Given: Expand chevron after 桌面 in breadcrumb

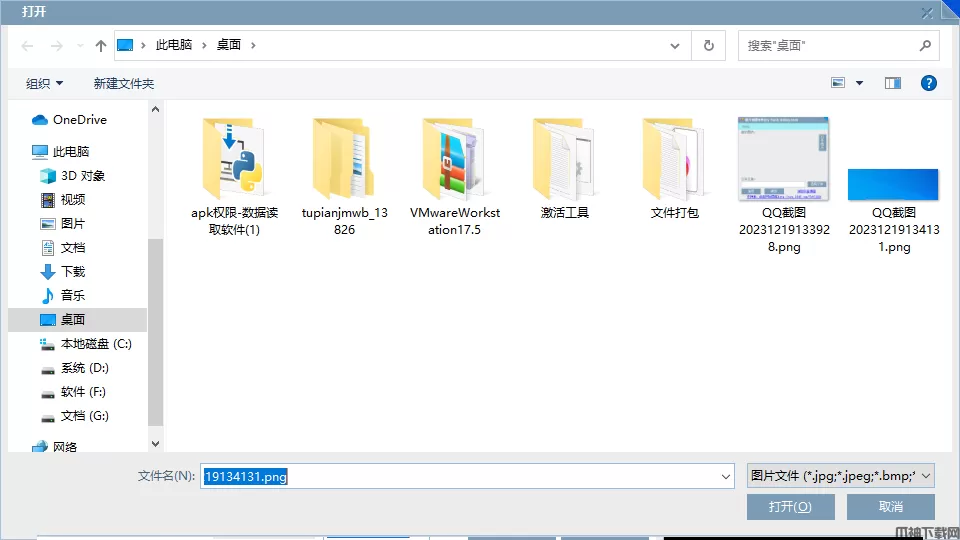Looking at the screenshot, I should [253, 45].
